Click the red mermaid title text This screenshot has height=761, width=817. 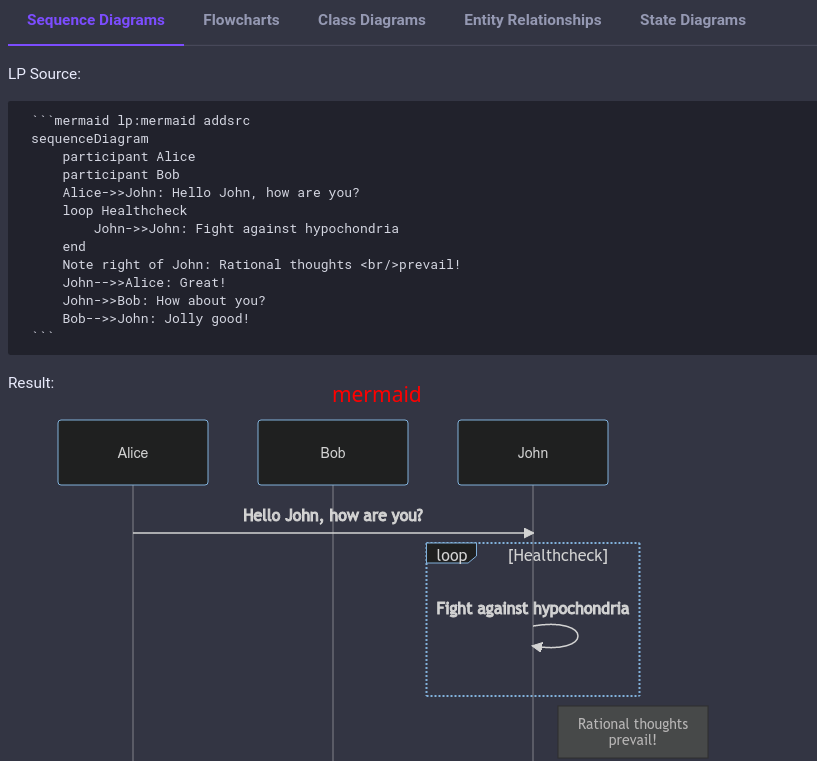point(376,394)
